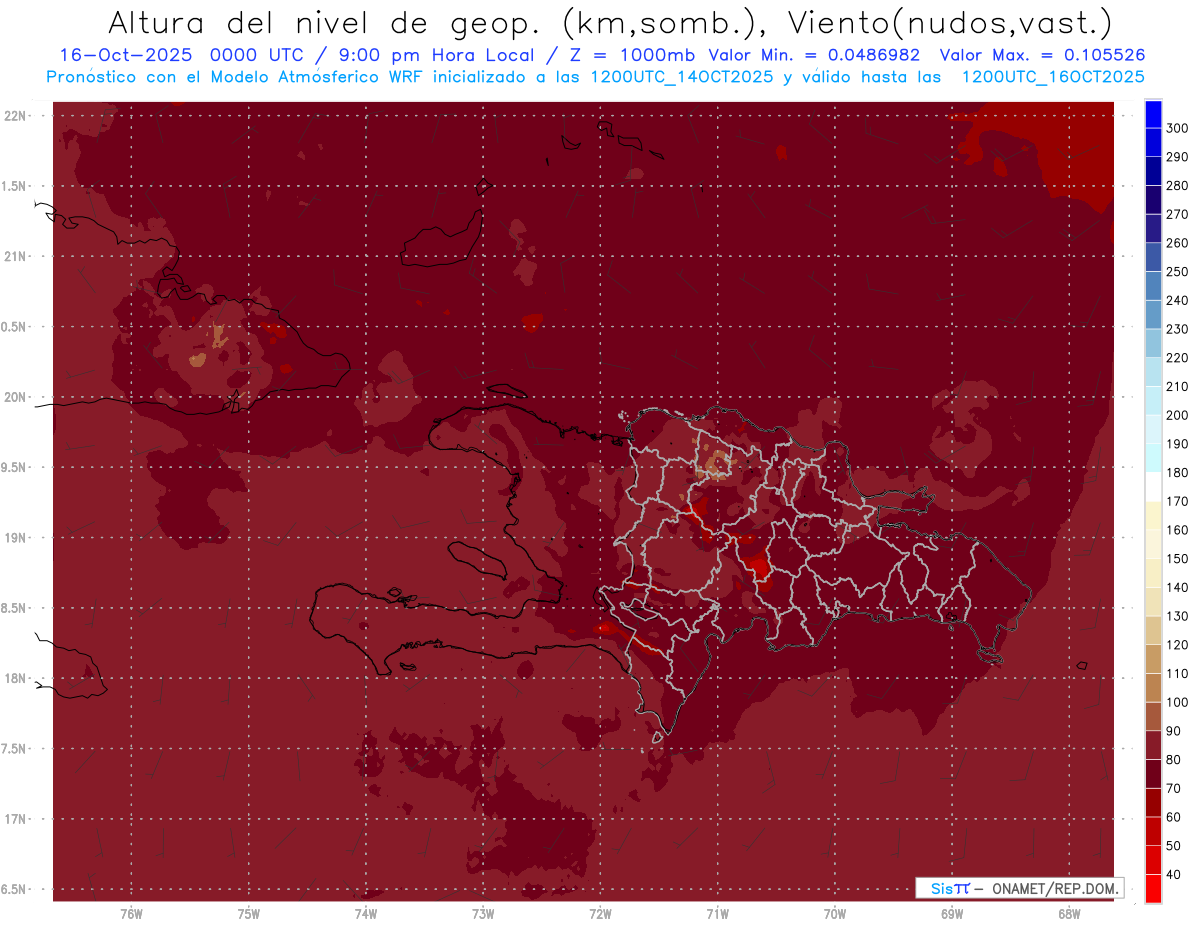The image size is (1200, 927).
Task: Click the latitude label "18N"
Action: click(15, 679)
